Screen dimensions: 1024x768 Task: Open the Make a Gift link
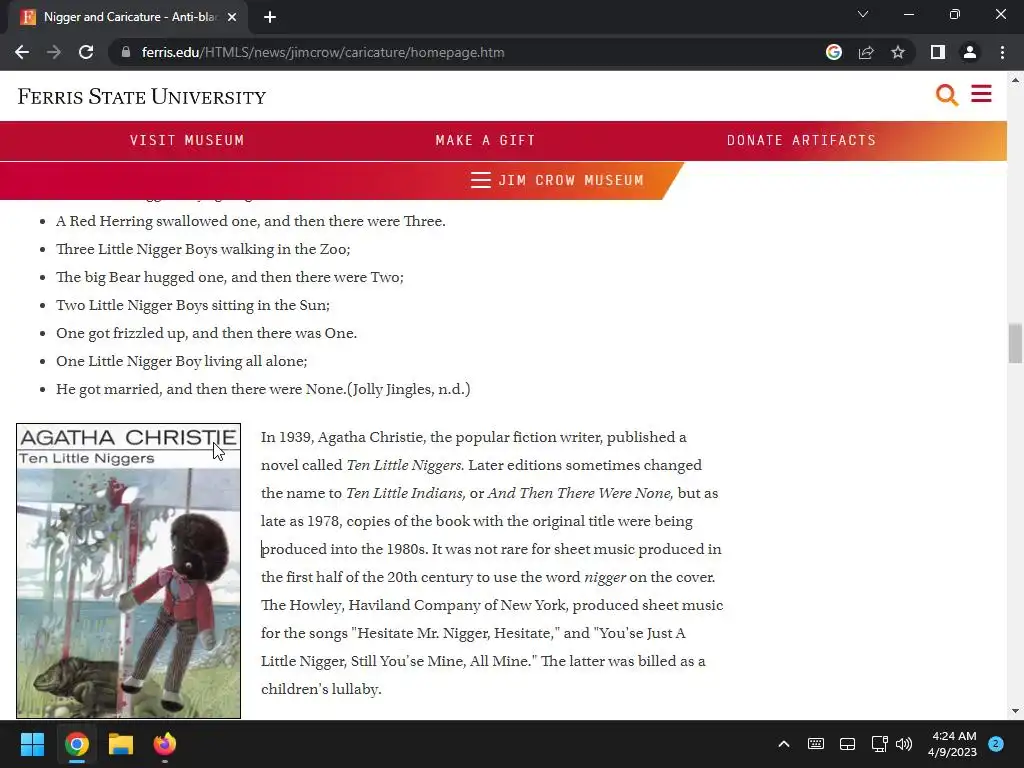tap(485, 140)
